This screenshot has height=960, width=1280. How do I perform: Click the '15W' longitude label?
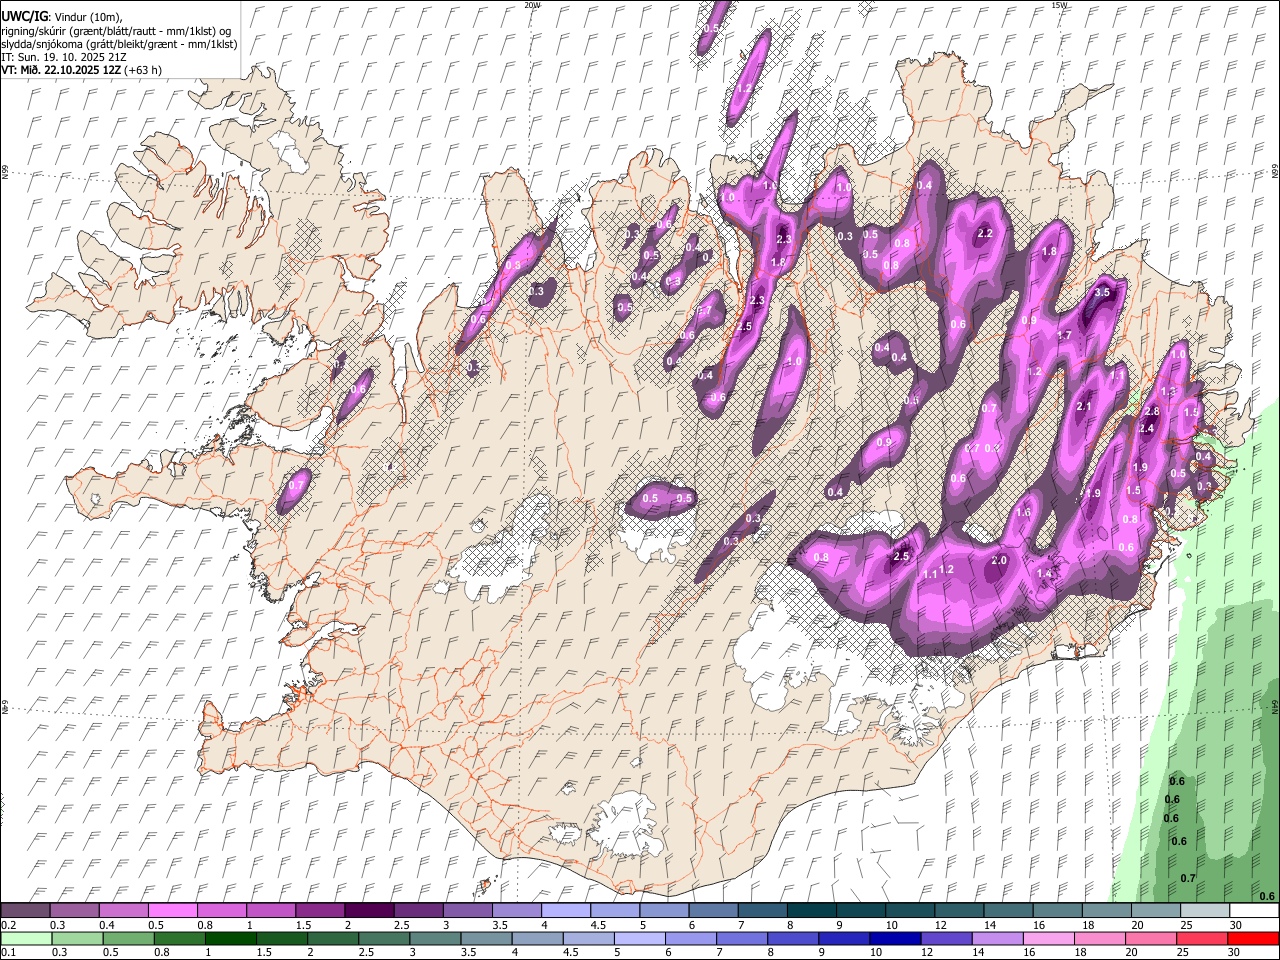point(1059,5)
